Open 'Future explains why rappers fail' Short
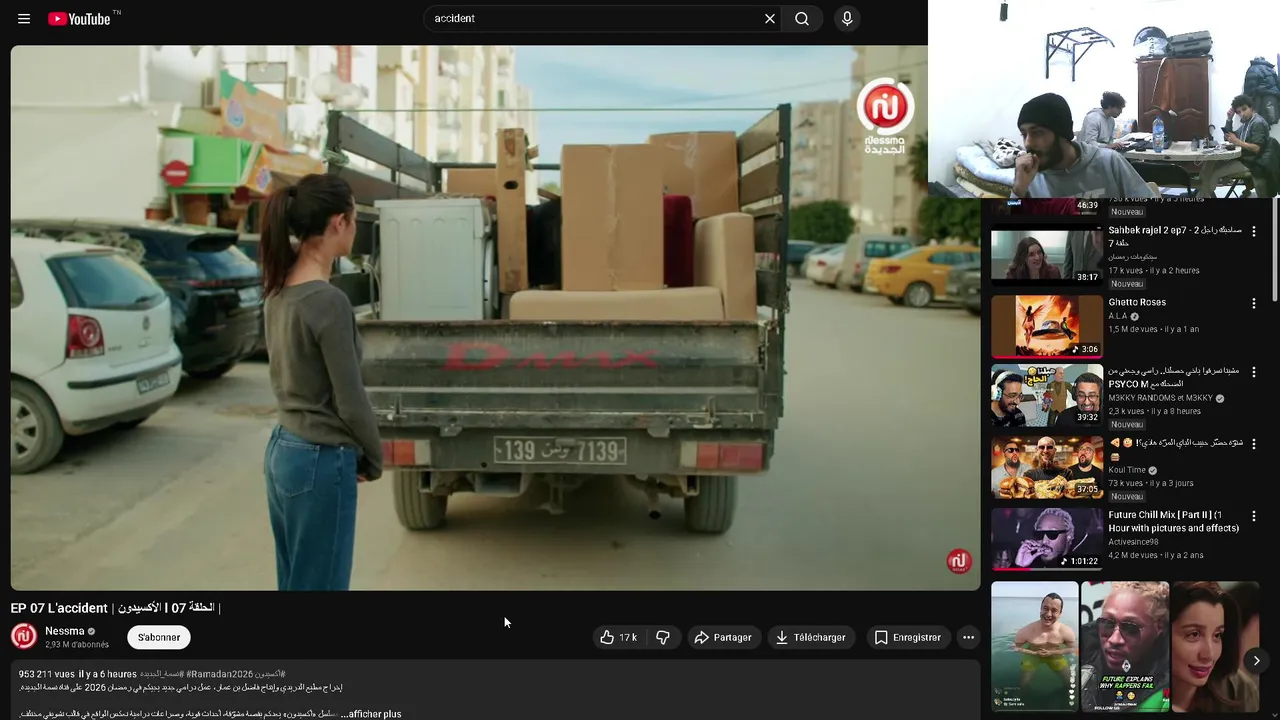 (x=1124, y=646)
